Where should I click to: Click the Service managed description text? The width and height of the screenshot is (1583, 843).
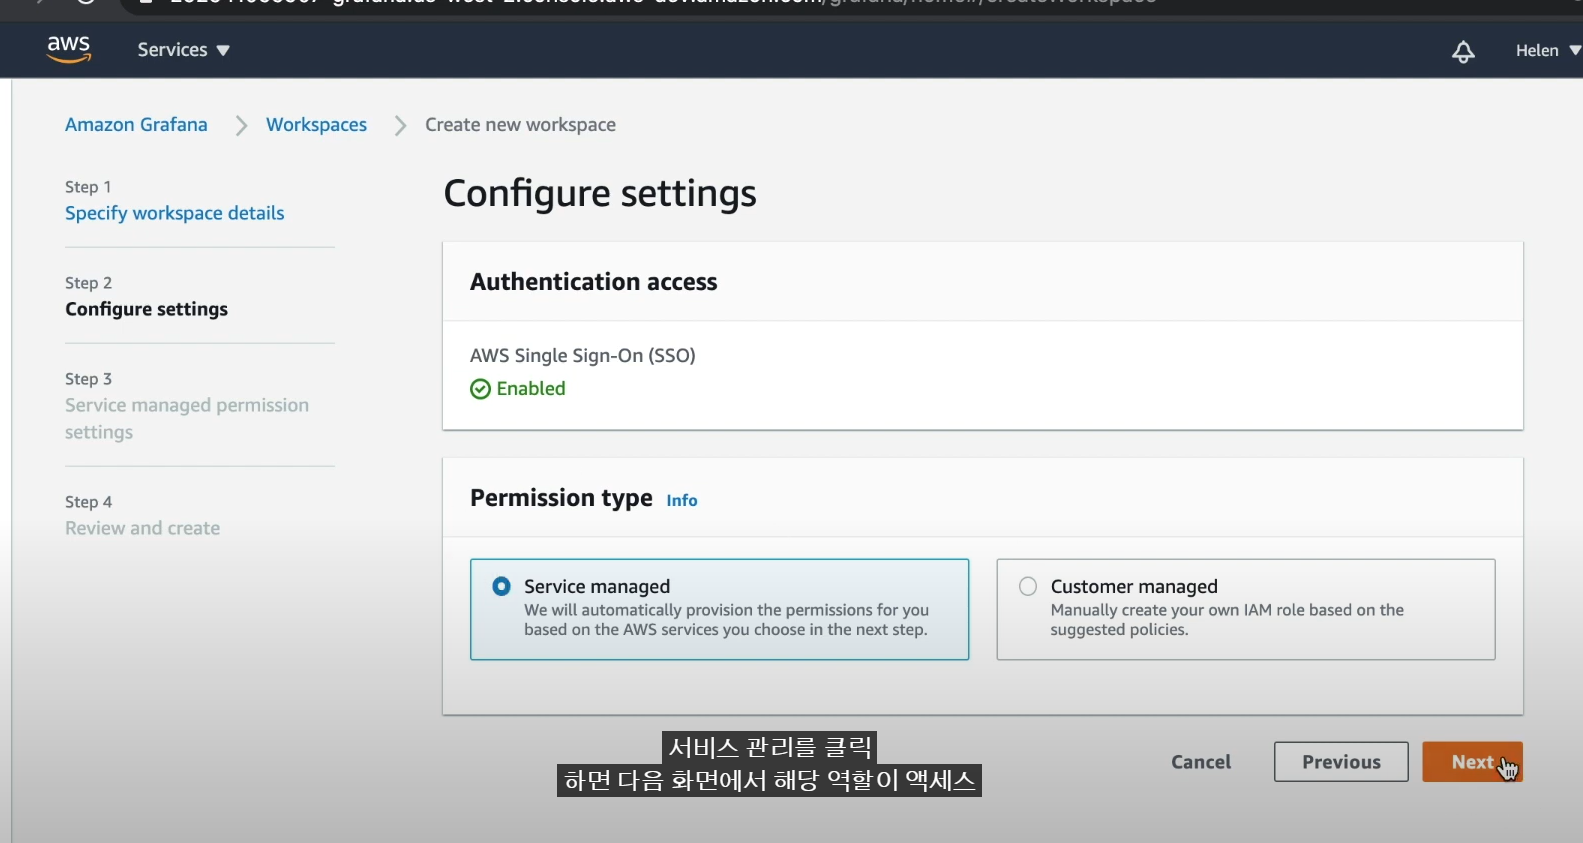(x=726, y=620)
